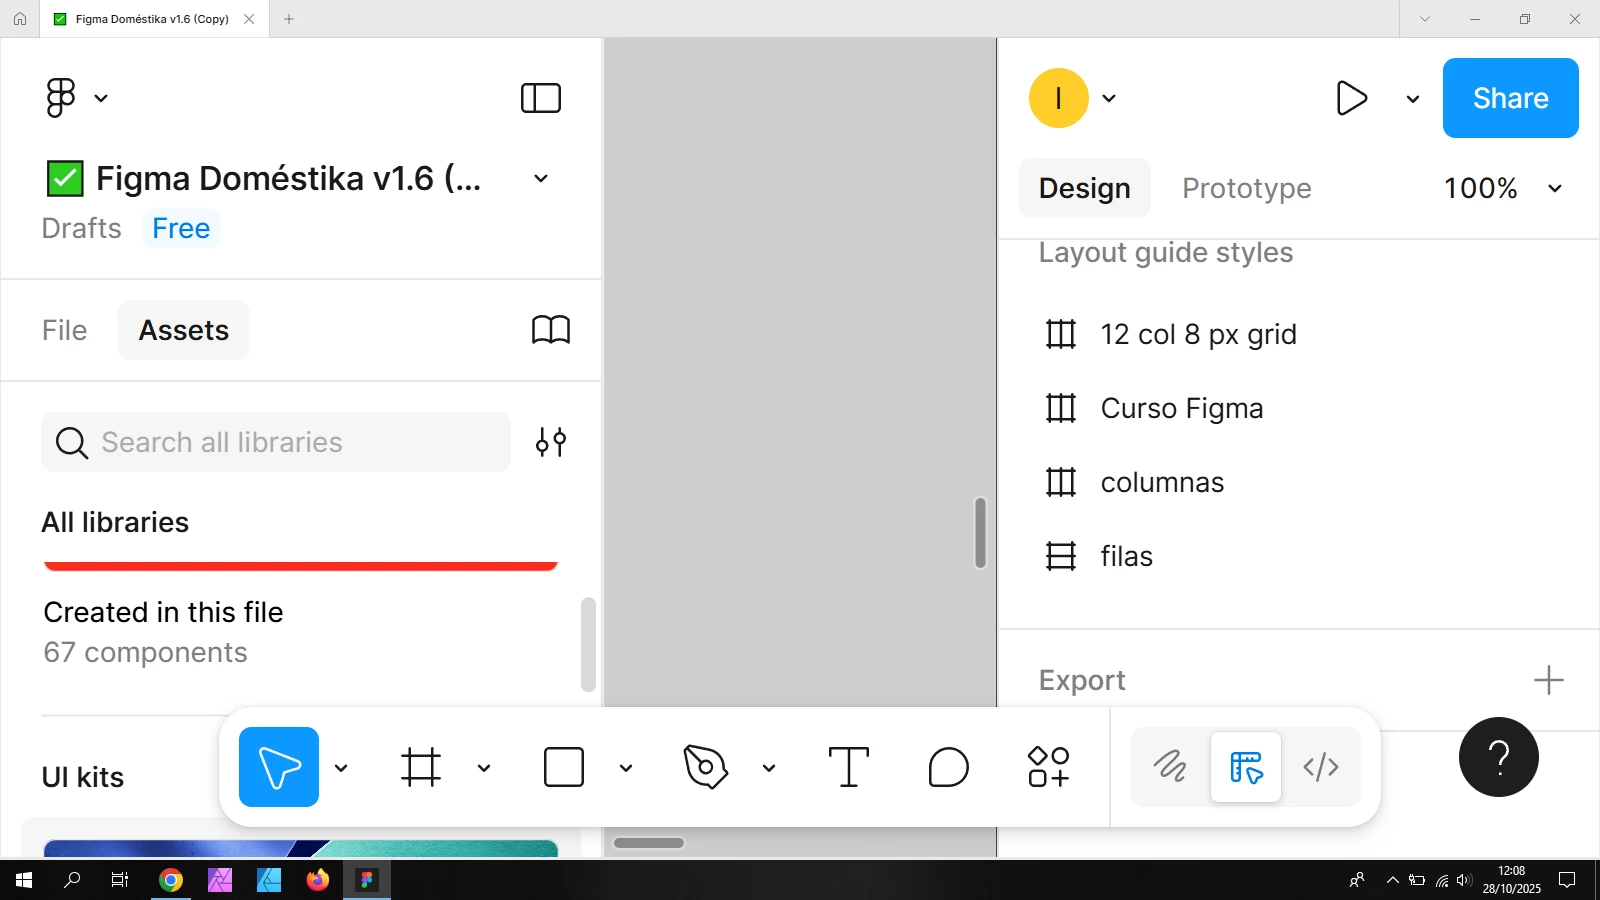The width and height of the screenshot is (1600, 900).
Task: Open Task View on the taskbar
Action: 120,880
